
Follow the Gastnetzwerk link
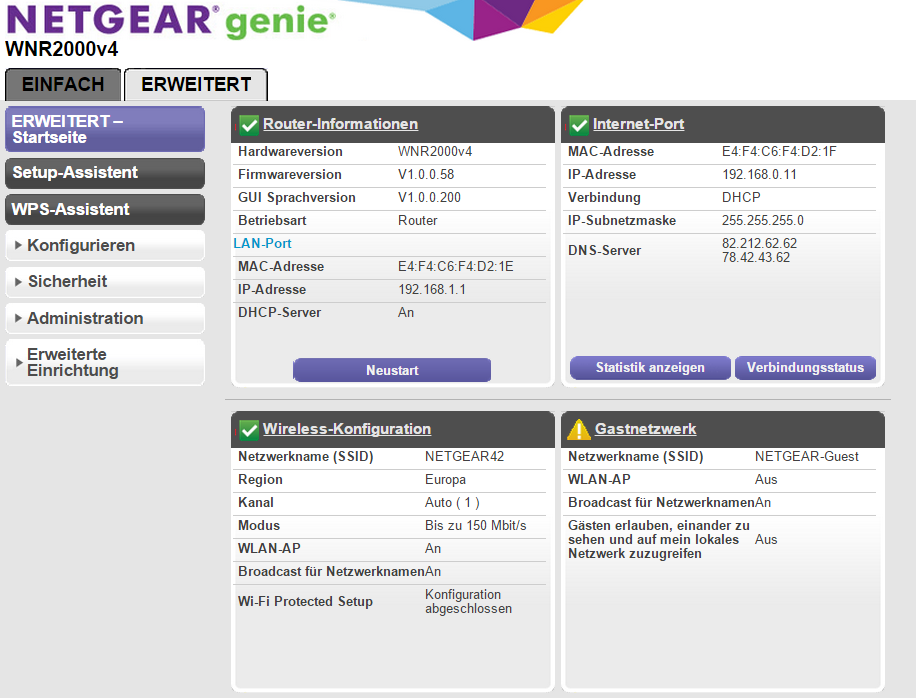(646, 429)
